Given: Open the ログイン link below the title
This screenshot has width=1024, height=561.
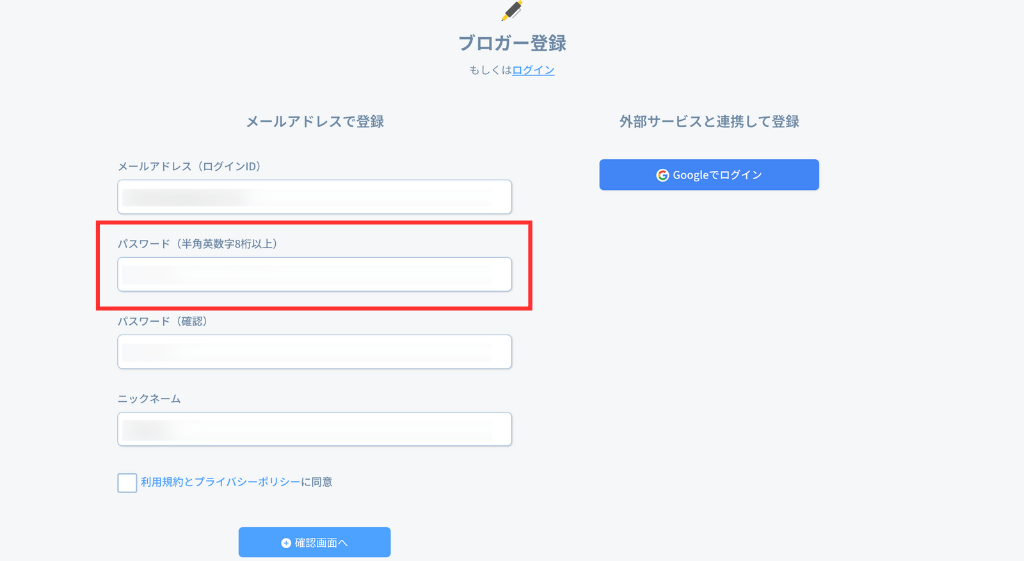Looking at the screenshot, I should click(533, 70).
